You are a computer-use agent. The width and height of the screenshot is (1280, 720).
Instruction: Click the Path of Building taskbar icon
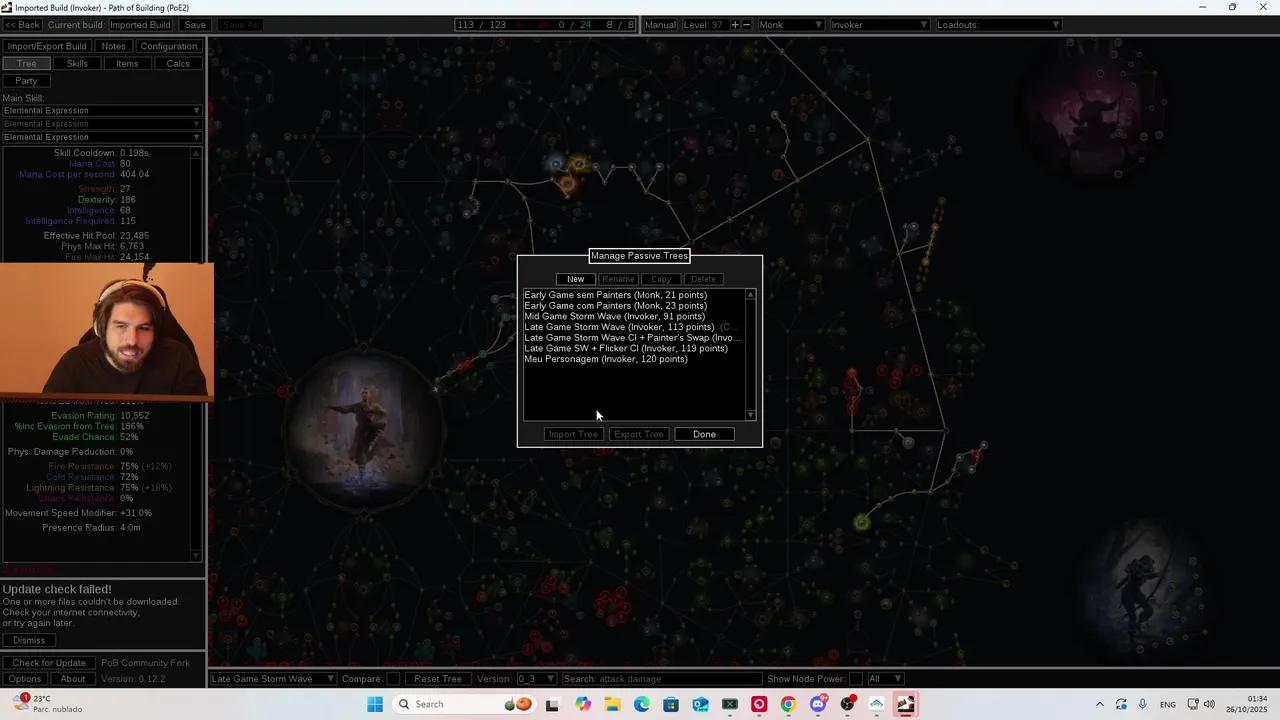(906, 704)
